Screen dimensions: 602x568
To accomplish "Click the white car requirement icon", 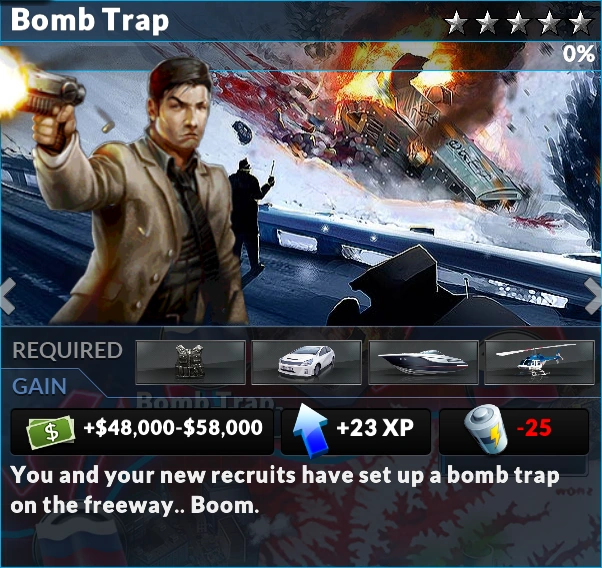I will [306, 362].
